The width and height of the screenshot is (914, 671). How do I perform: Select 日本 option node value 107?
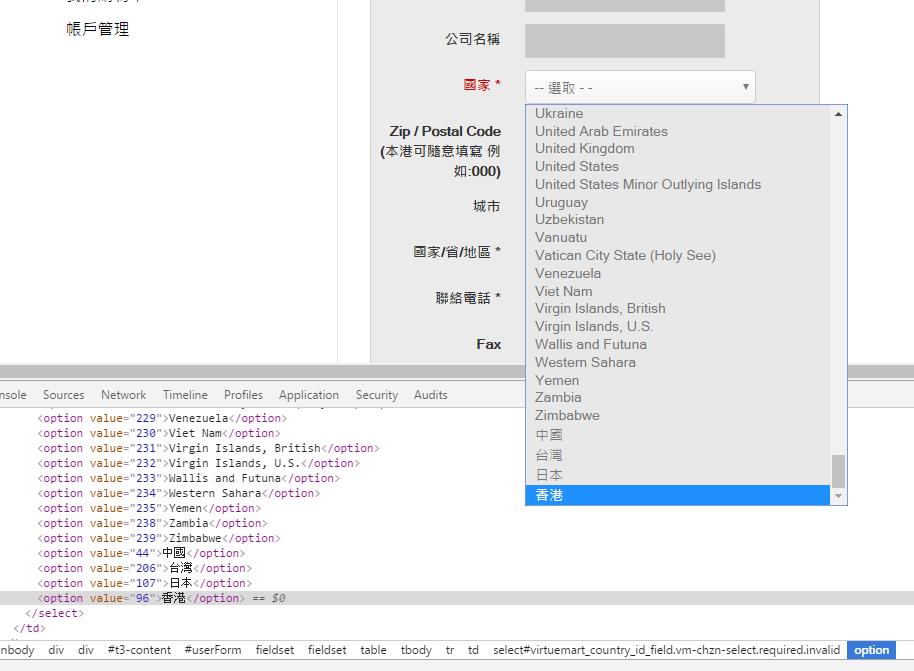(x=145, y=584)
